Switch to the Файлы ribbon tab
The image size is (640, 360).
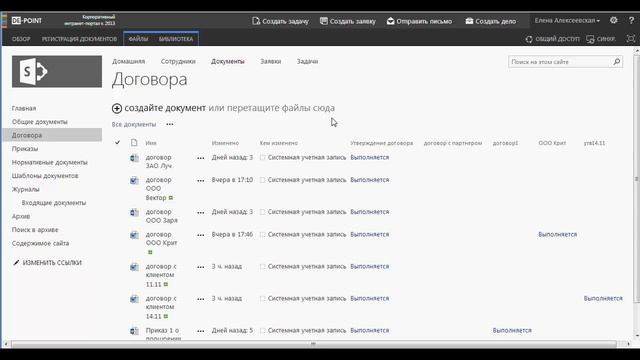click(x=138, y=39)
